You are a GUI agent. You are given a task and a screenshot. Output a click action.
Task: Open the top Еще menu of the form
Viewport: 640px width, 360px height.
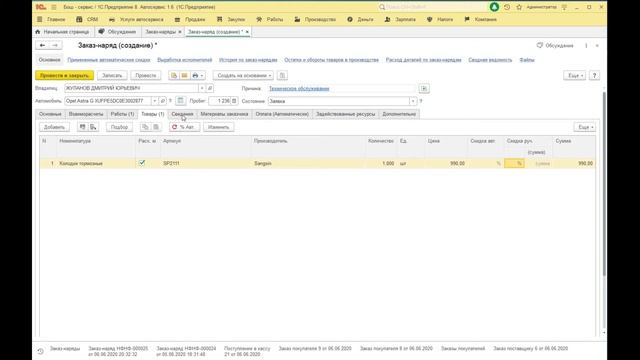point(574,76)
